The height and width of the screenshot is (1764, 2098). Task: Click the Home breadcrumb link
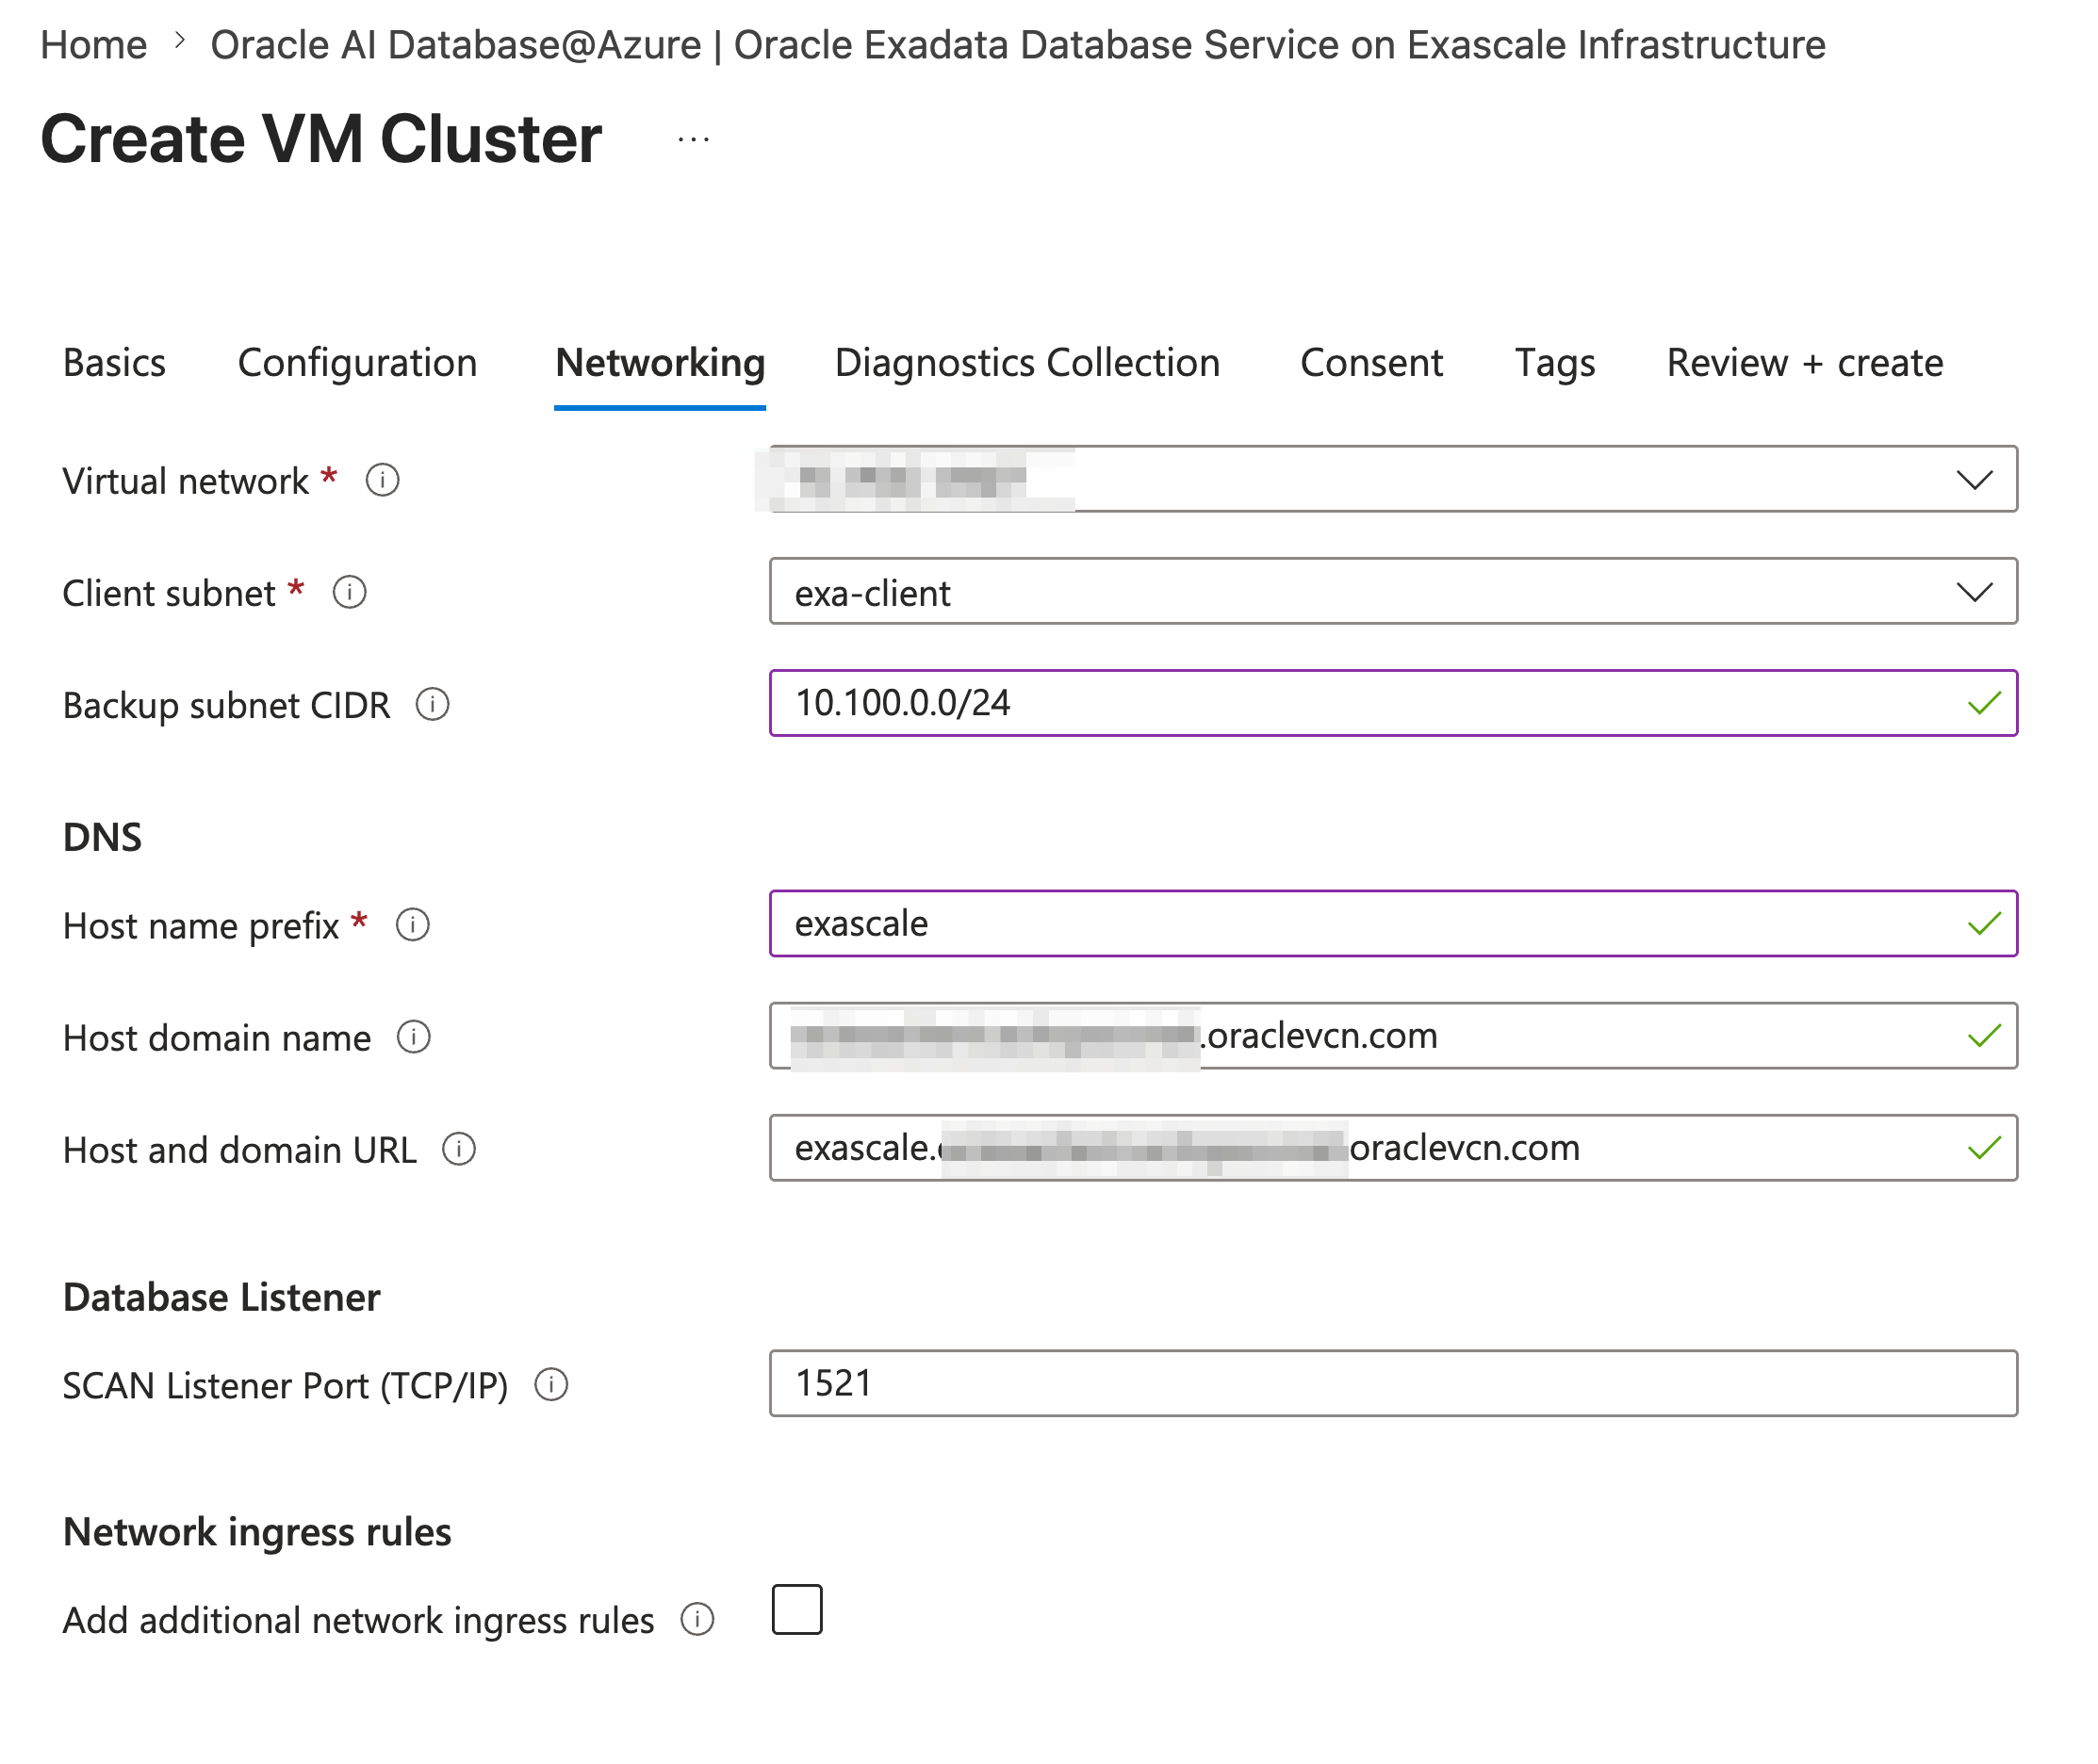(x=93, y=45)
